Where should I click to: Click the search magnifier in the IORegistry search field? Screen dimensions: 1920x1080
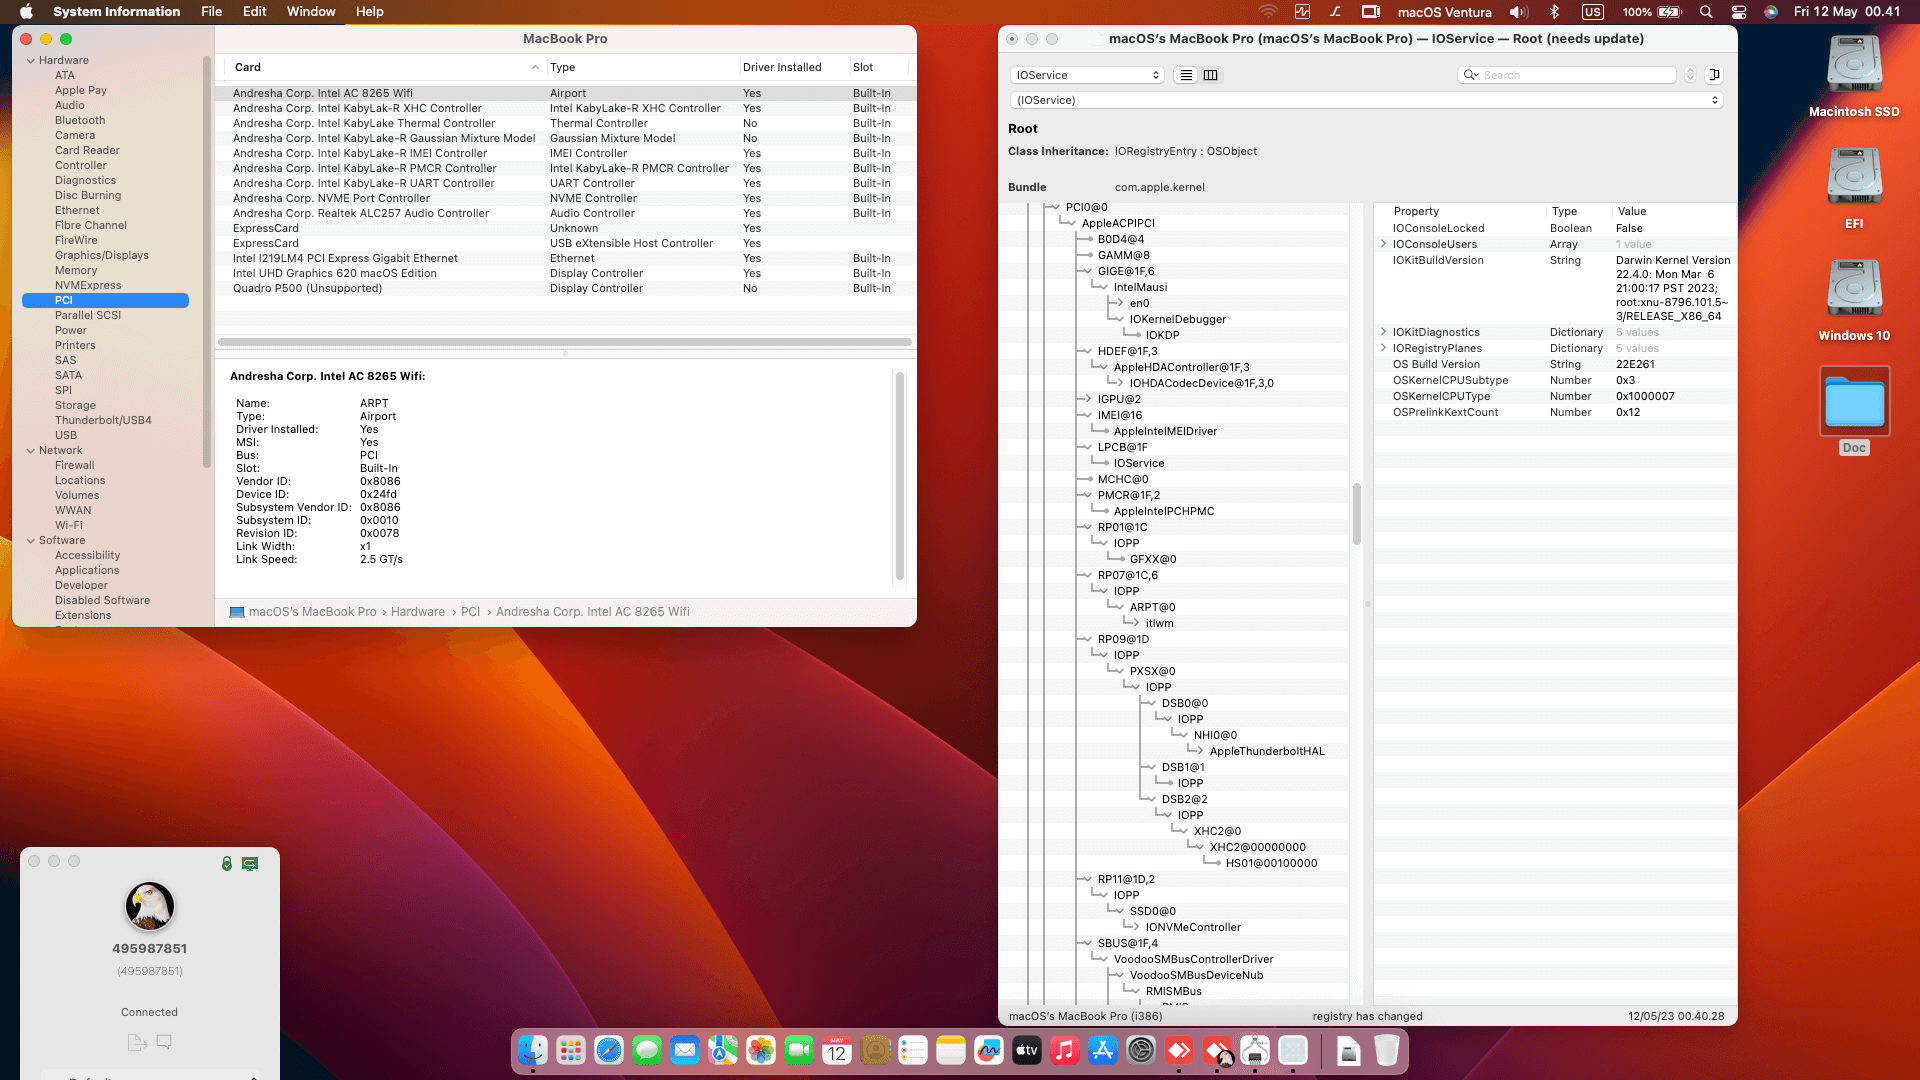[1470, 75]
